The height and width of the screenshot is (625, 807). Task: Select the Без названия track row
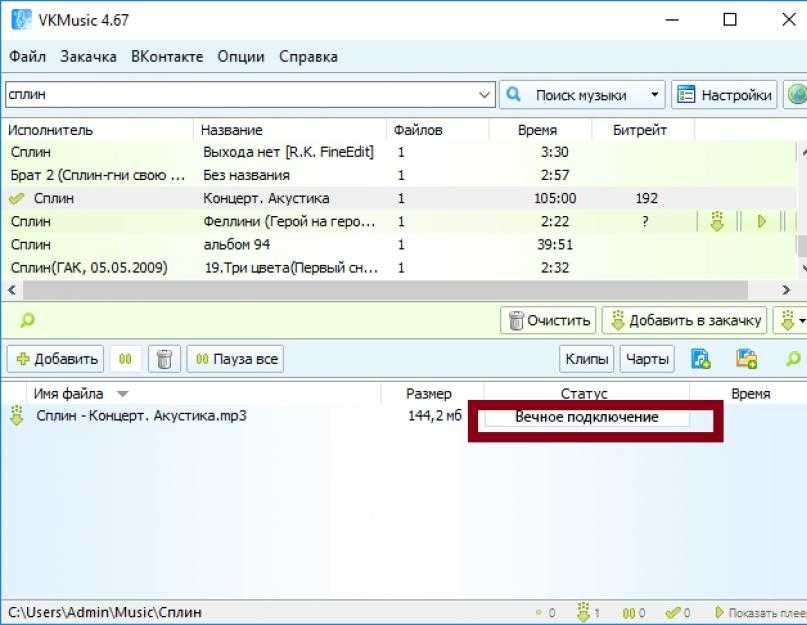(399, 175)
